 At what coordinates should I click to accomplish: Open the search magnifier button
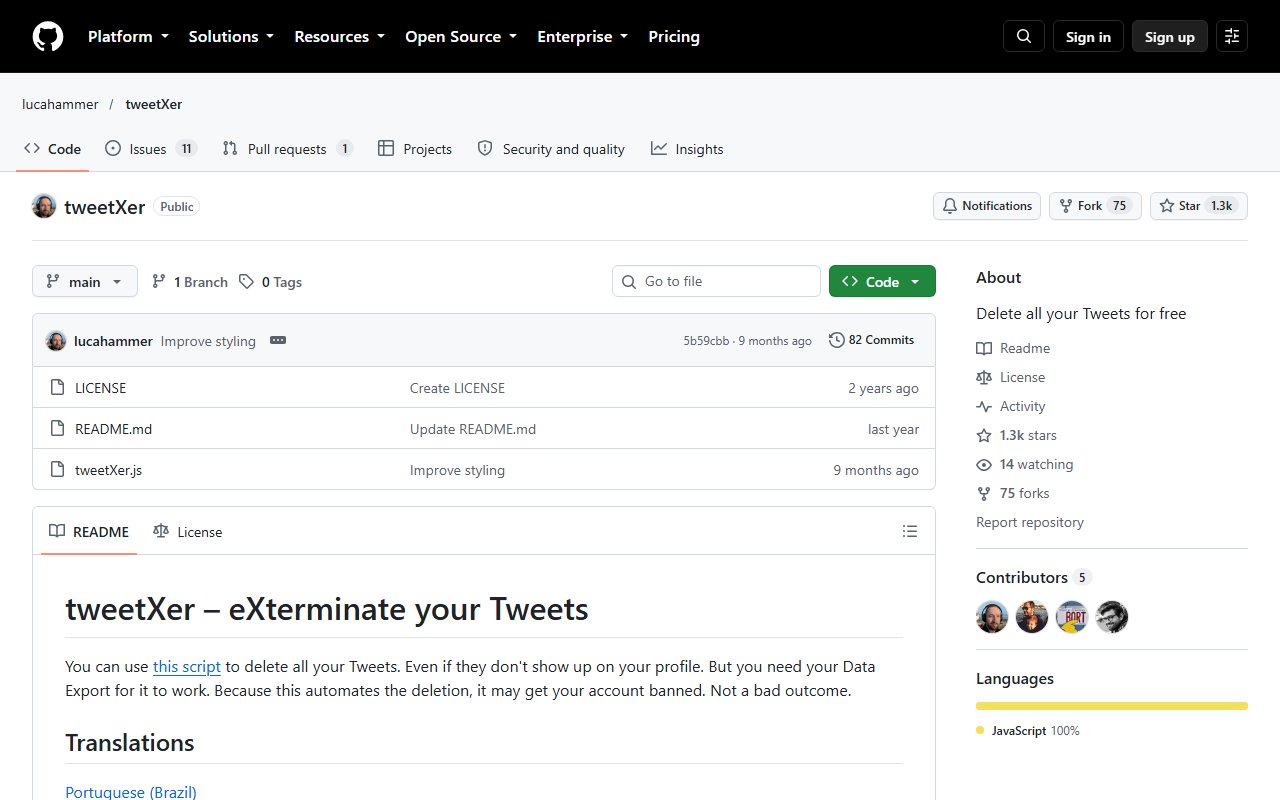[x=1024, y=37]
